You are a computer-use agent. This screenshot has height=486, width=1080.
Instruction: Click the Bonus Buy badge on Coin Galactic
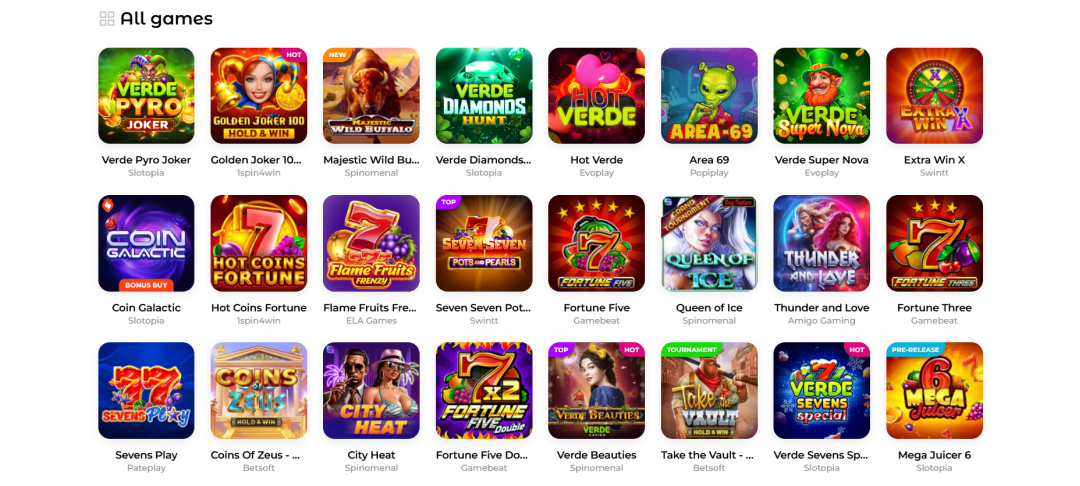[146, 285]
